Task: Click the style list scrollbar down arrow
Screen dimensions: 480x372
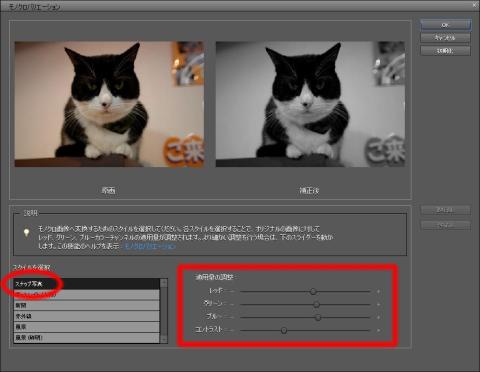Action: coord(164,339)
